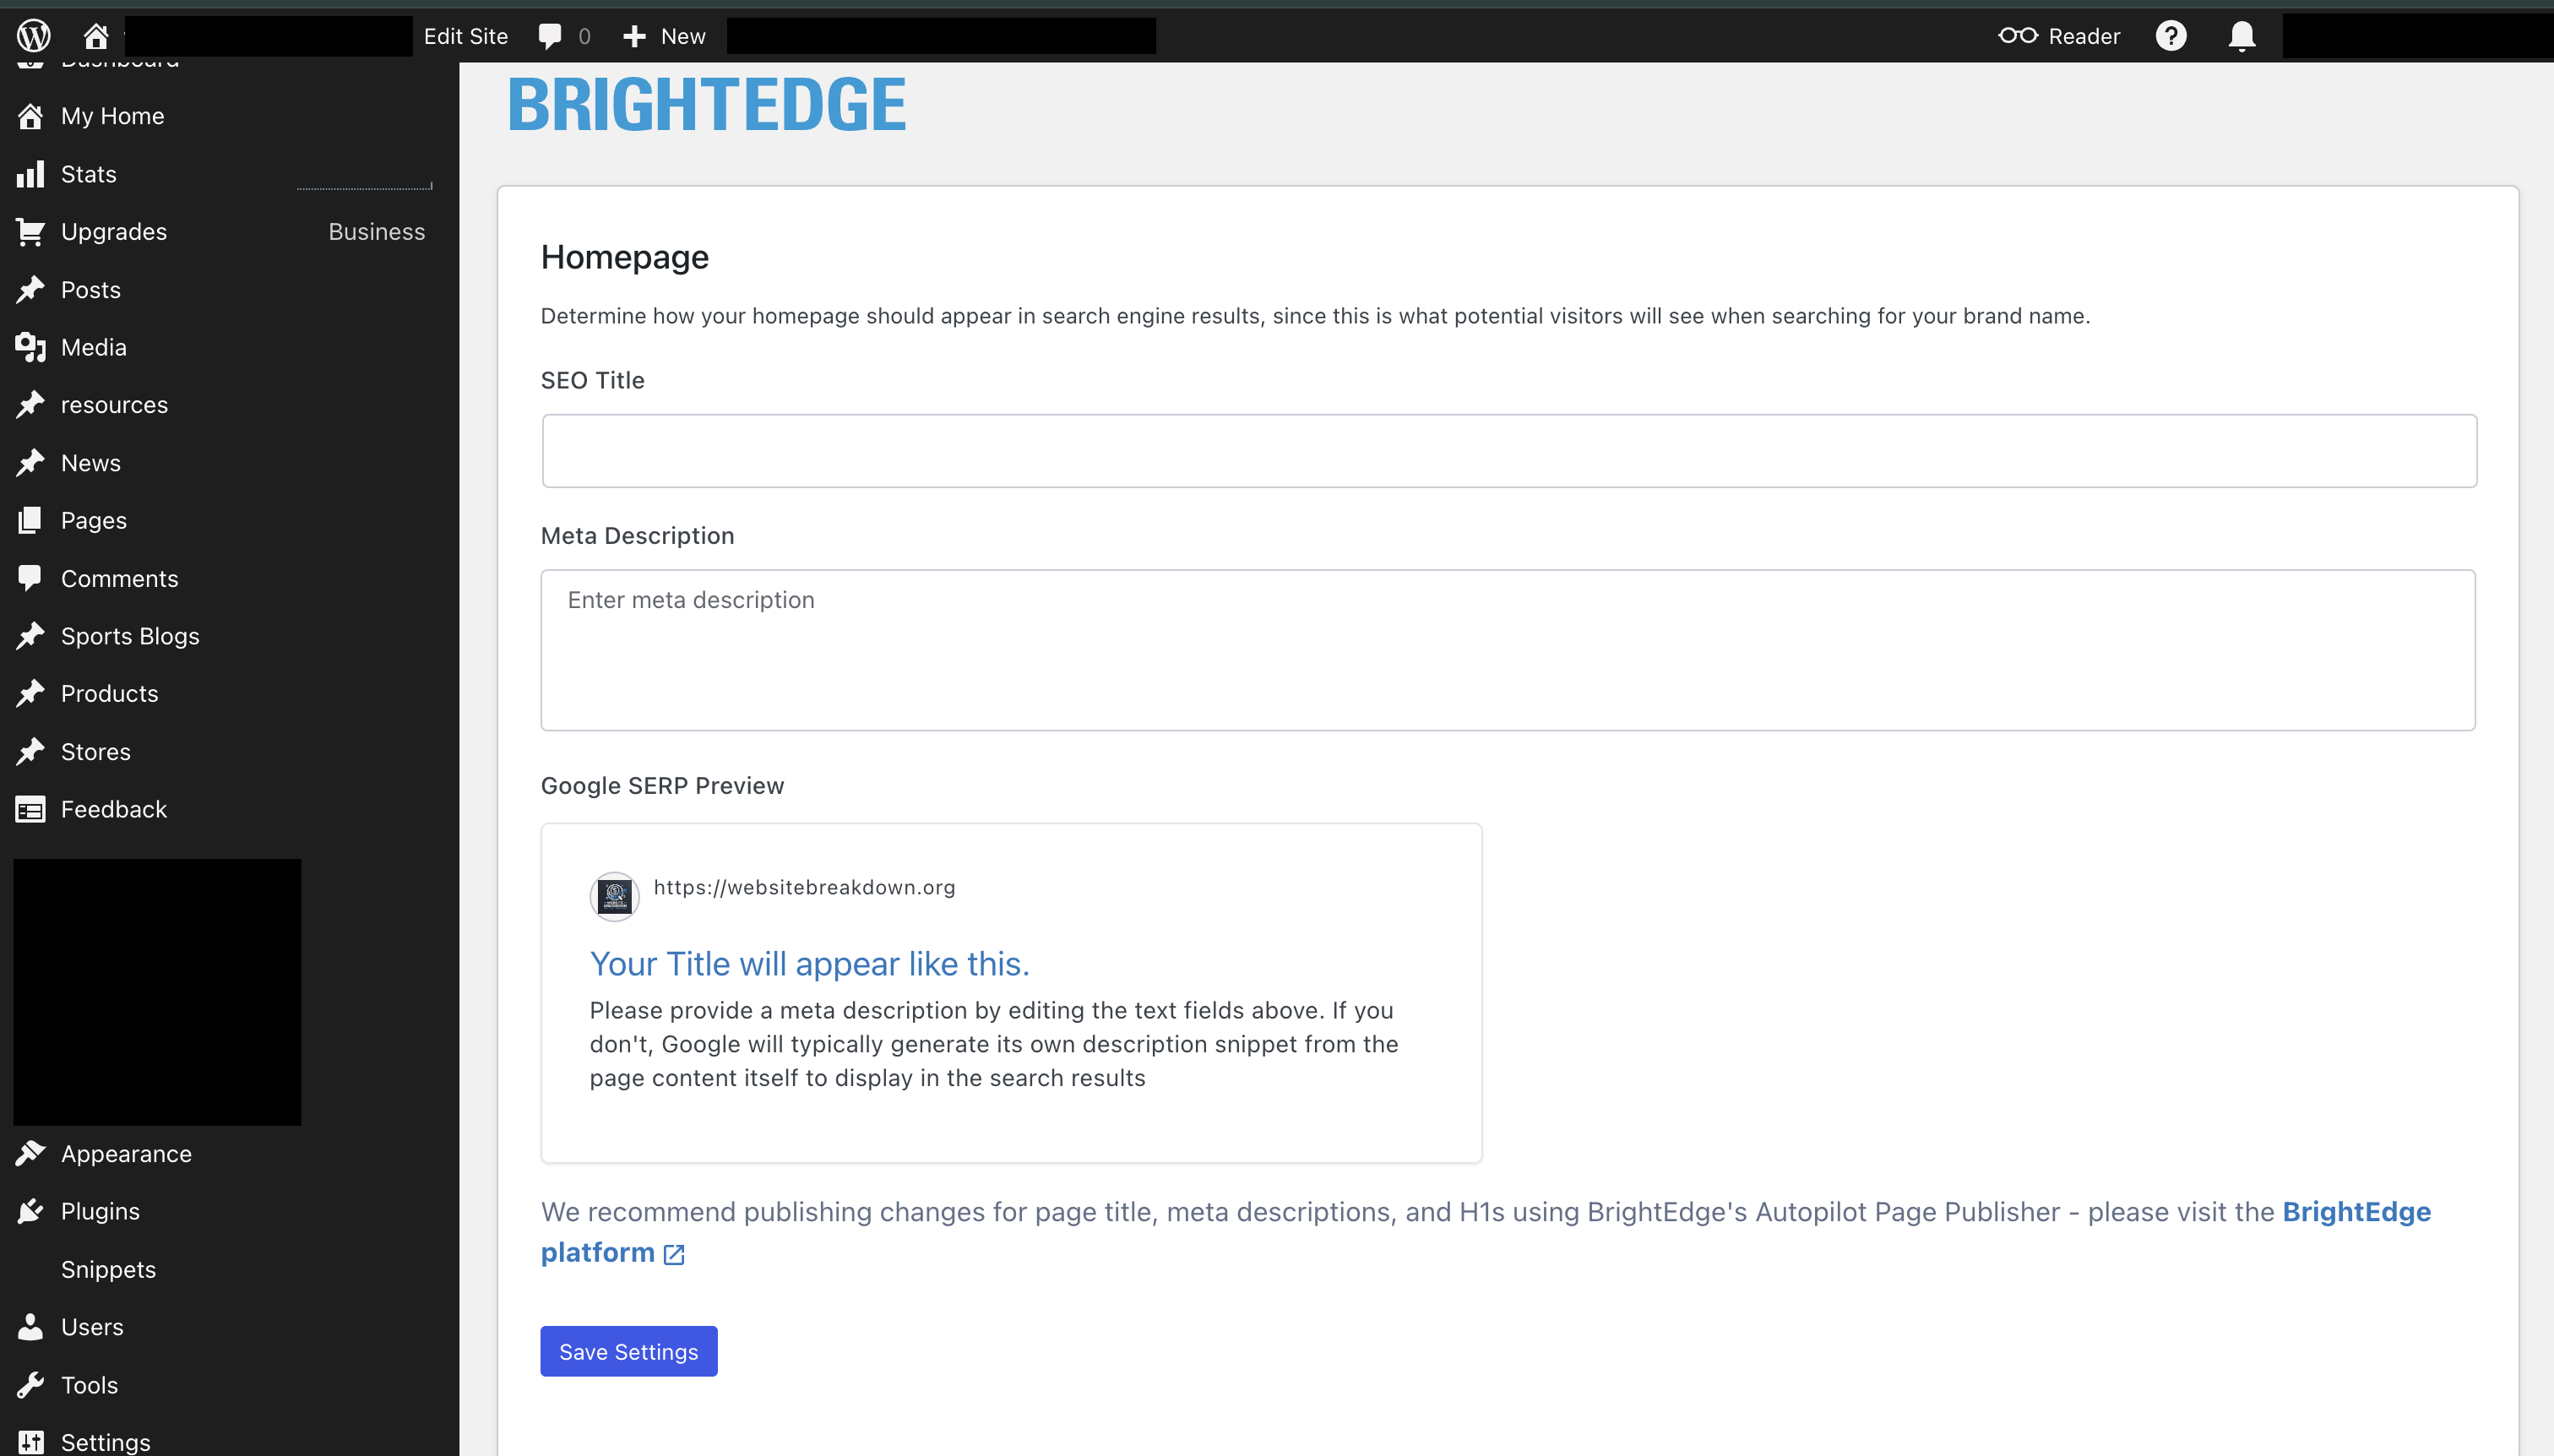Open Stats from the sidebar
2554x1456 pixels.
click(x=88, y=173)
